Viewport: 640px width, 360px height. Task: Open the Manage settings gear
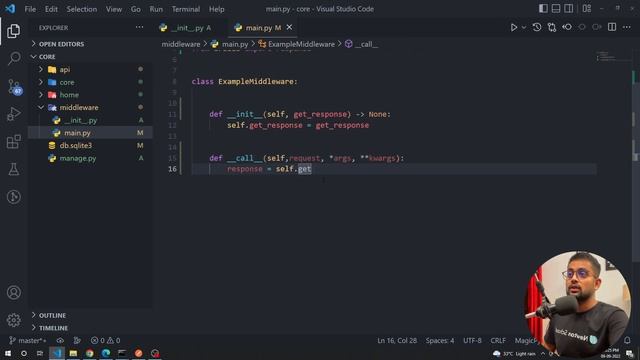14,320
